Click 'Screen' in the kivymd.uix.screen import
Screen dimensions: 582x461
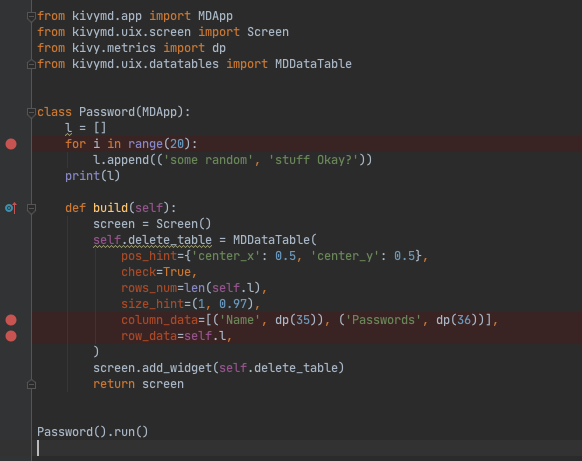tap(268, 32)
